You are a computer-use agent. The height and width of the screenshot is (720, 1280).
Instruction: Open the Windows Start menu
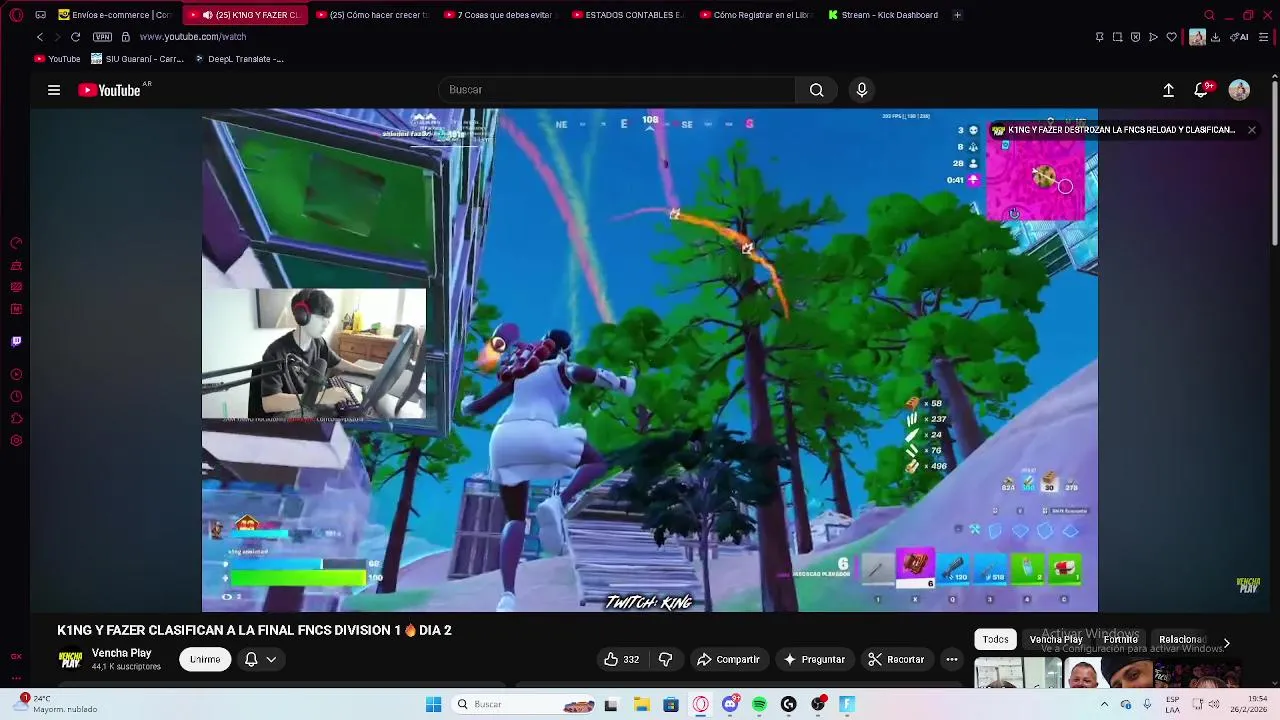pos(433,704)
